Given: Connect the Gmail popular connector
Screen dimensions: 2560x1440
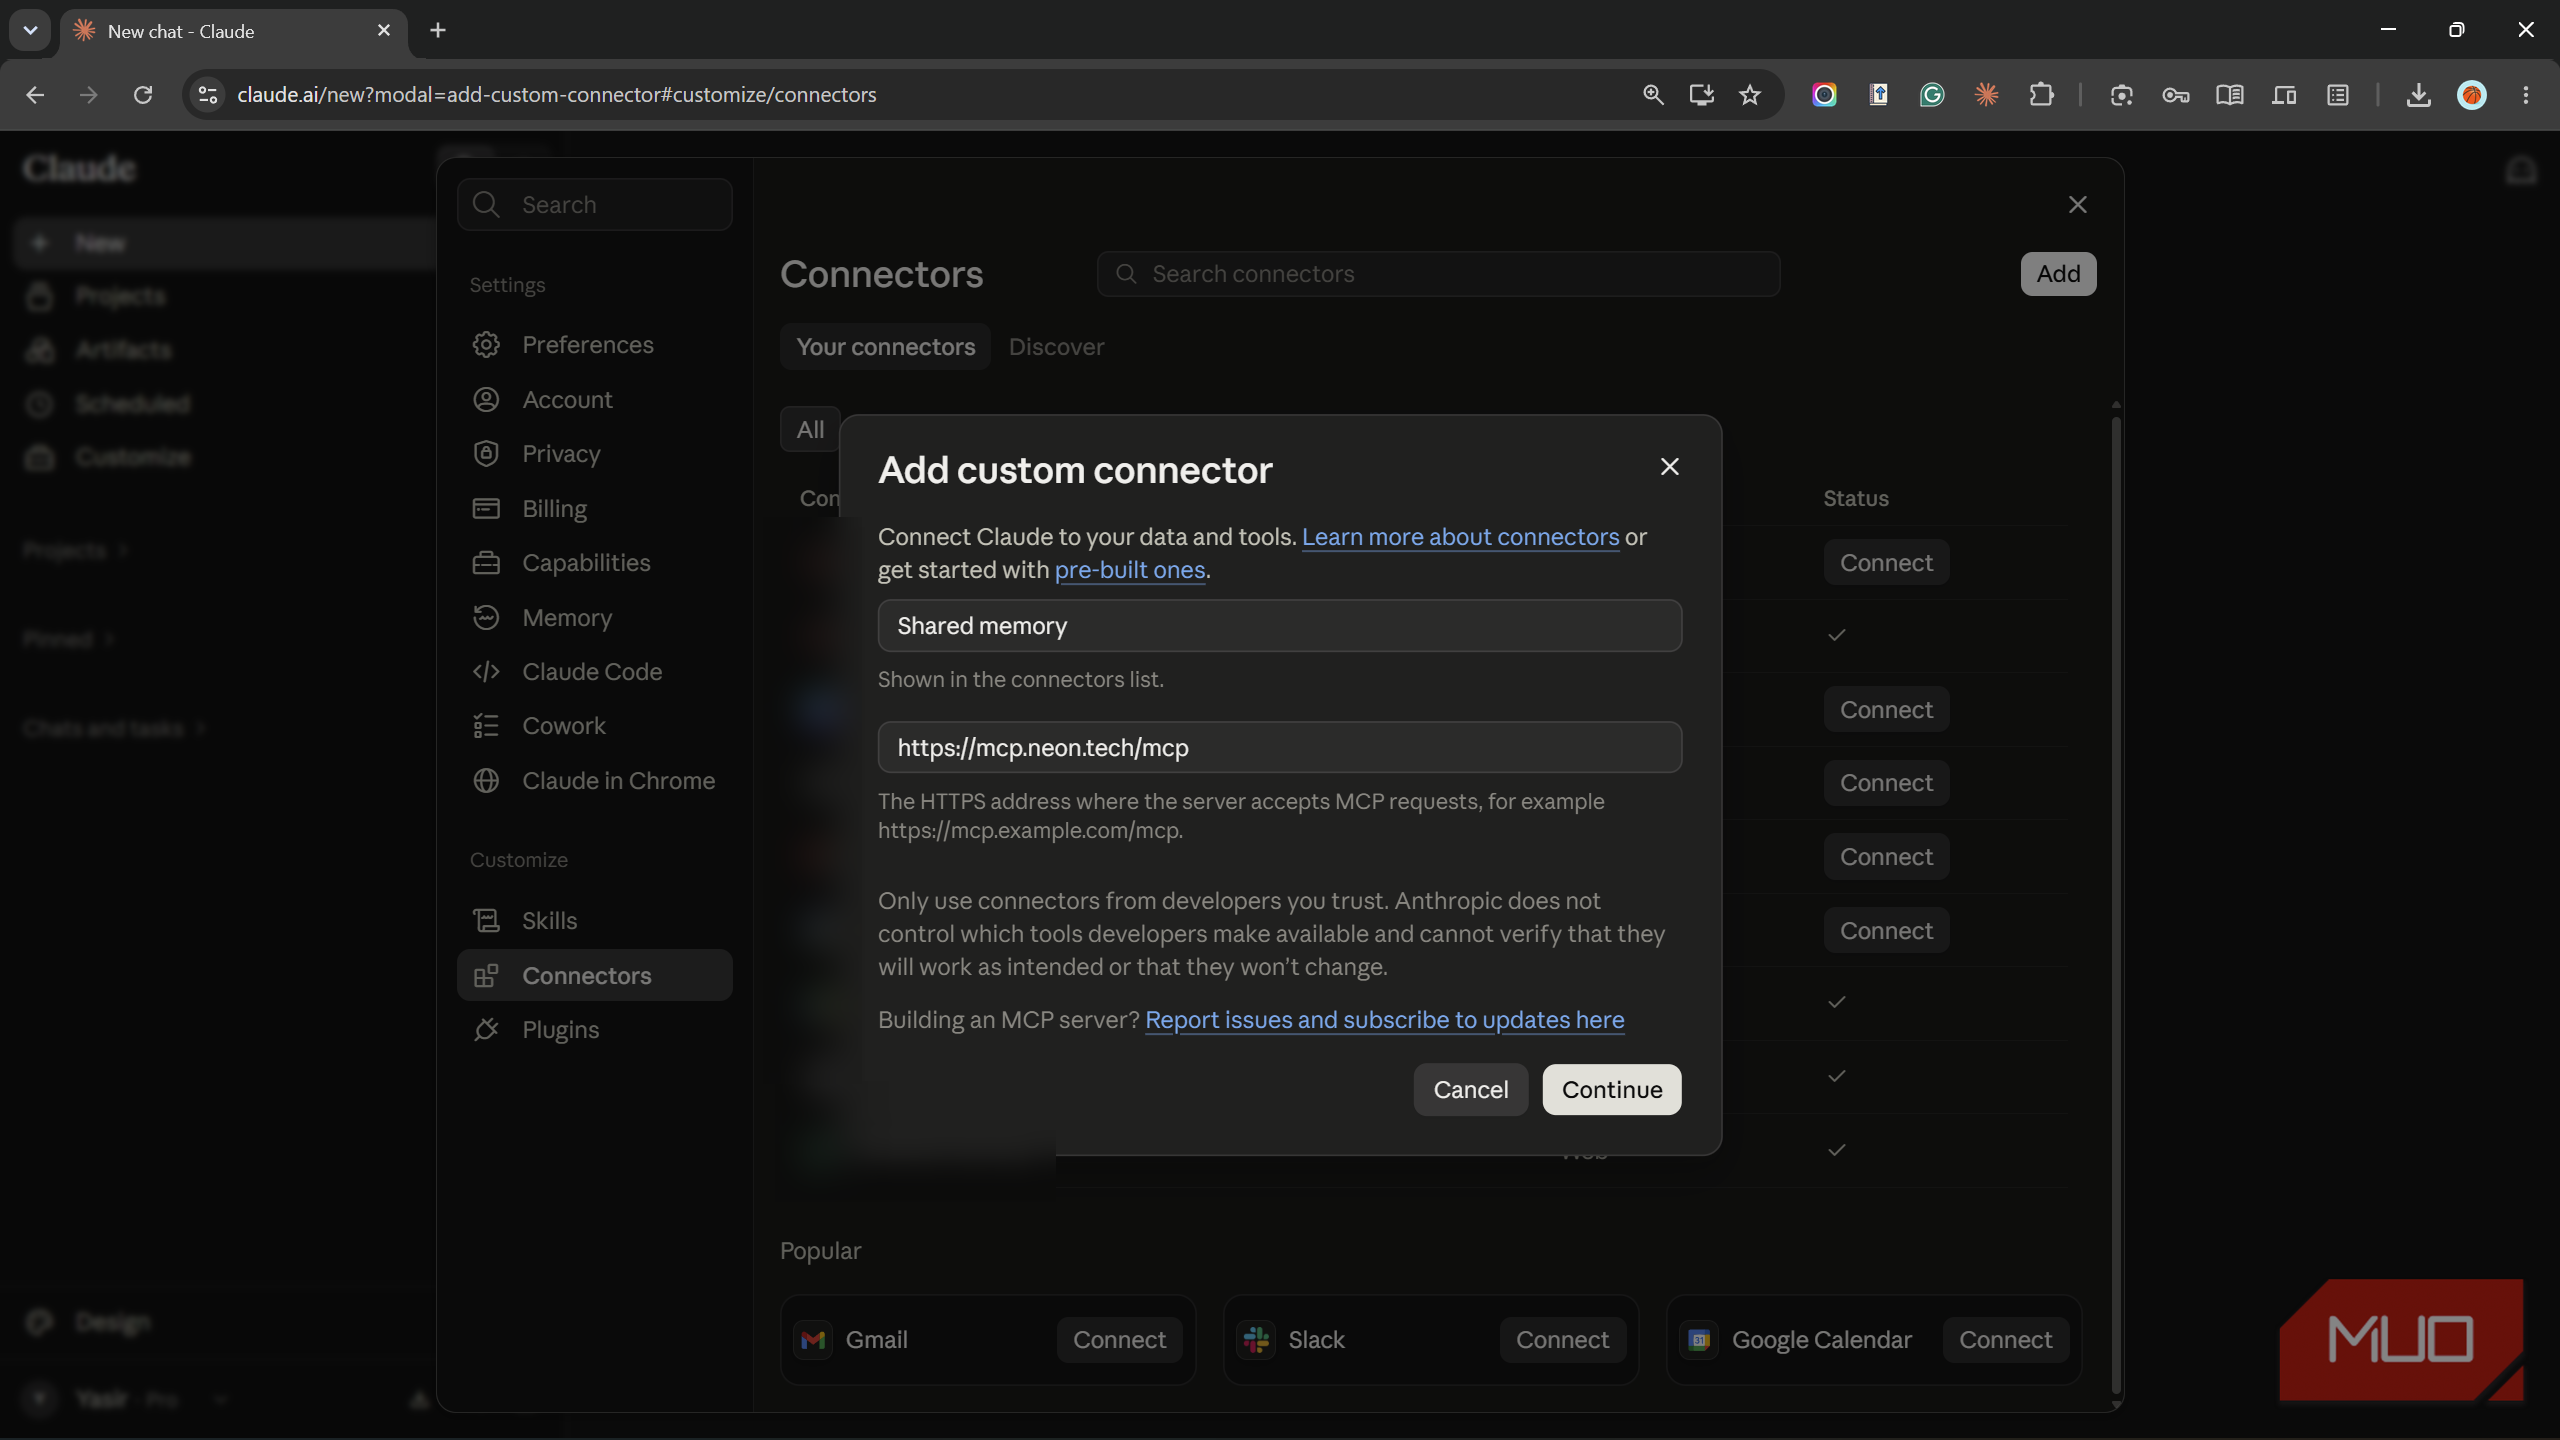Looking at the screenshot, I should click(x=1119, y=1340).
